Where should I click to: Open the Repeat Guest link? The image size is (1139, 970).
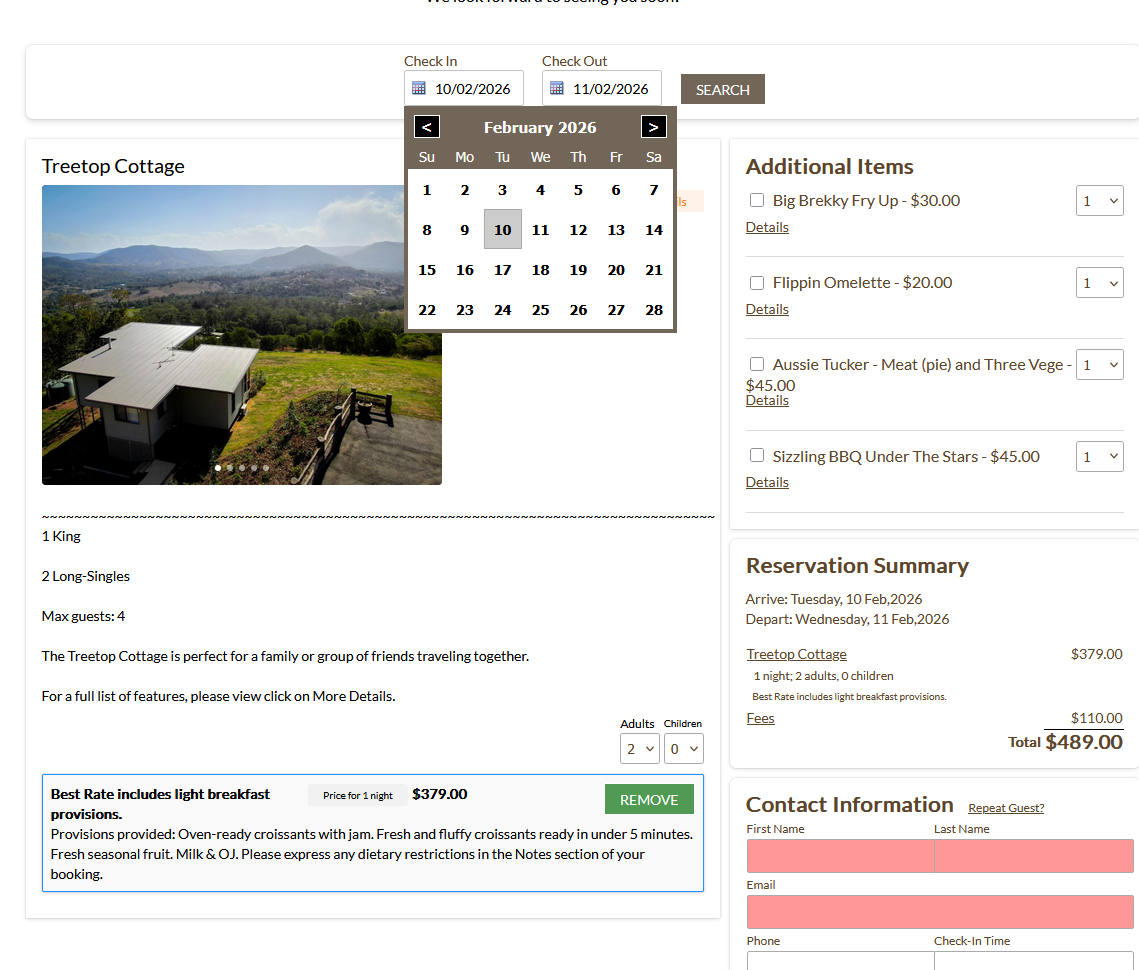tap(1005, 808)
